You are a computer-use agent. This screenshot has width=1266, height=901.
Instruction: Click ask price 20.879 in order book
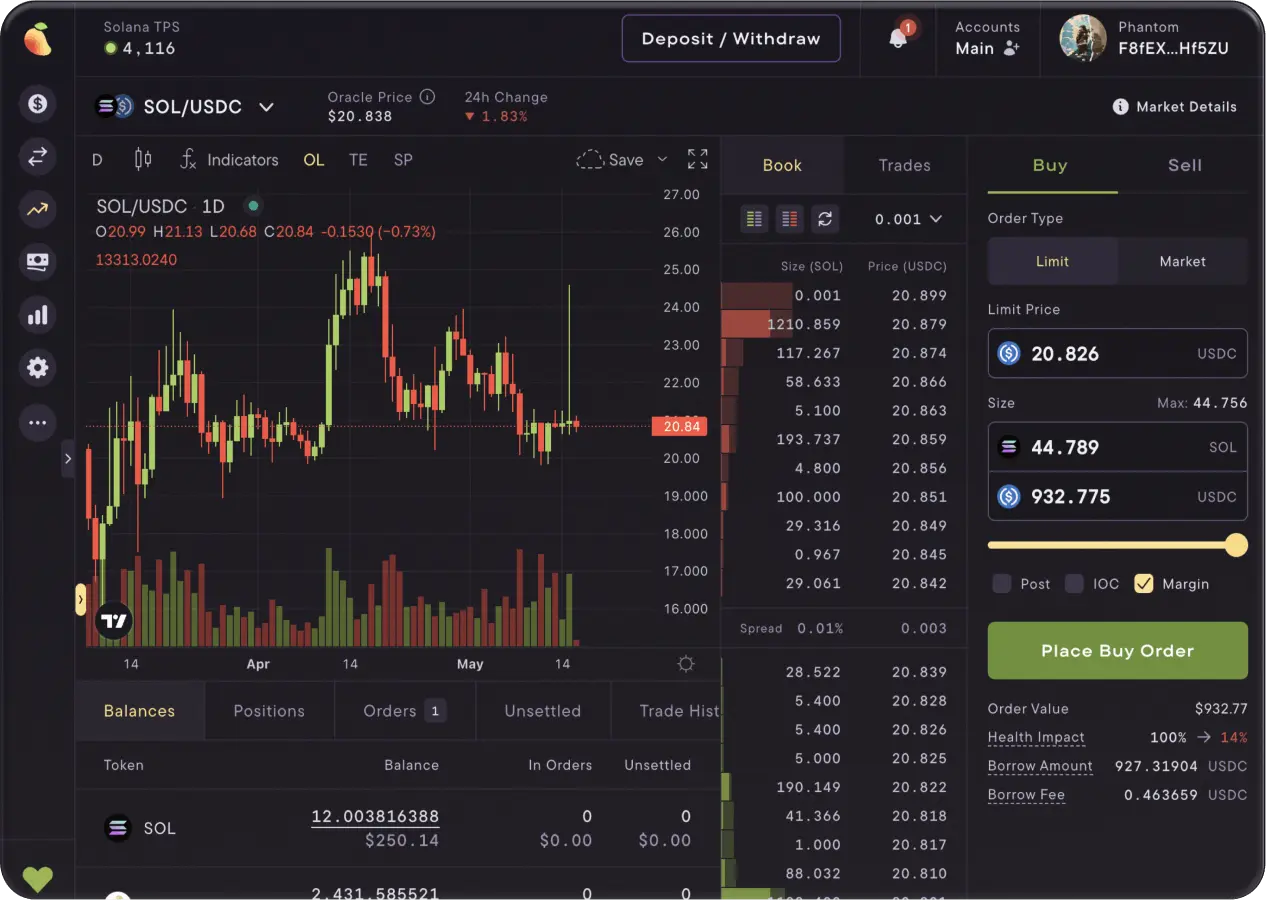pyautogui.click(x=919, y=324)
